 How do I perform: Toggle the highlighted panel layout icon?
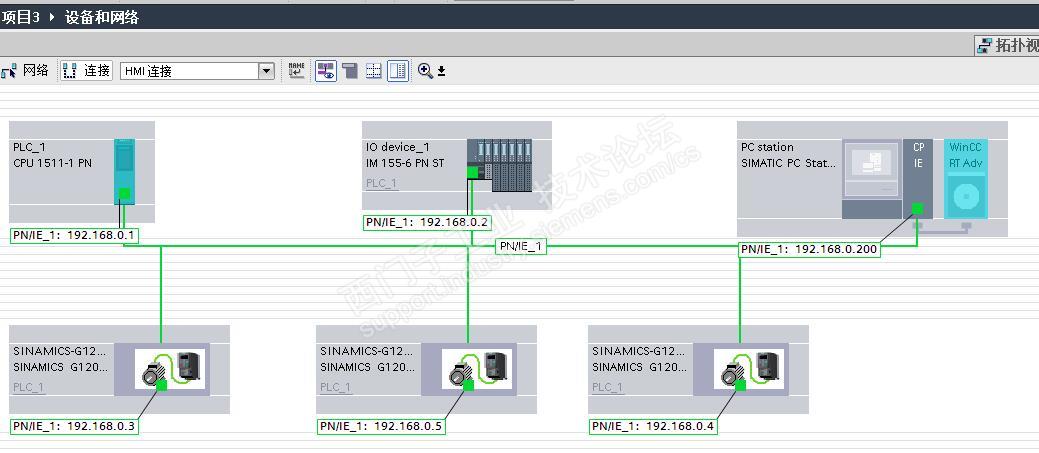(x=398, y=71)
